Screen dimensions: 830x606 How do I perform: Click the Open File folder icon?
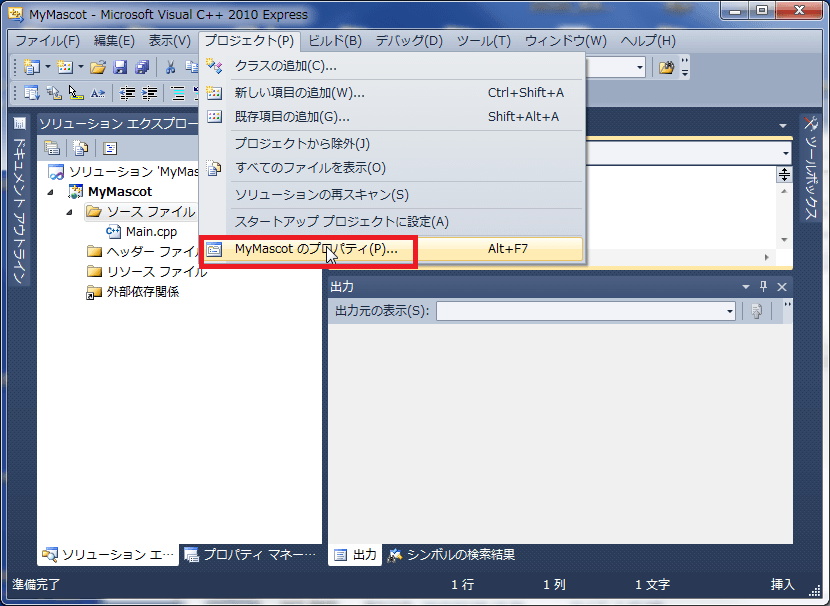pos(98,67)
